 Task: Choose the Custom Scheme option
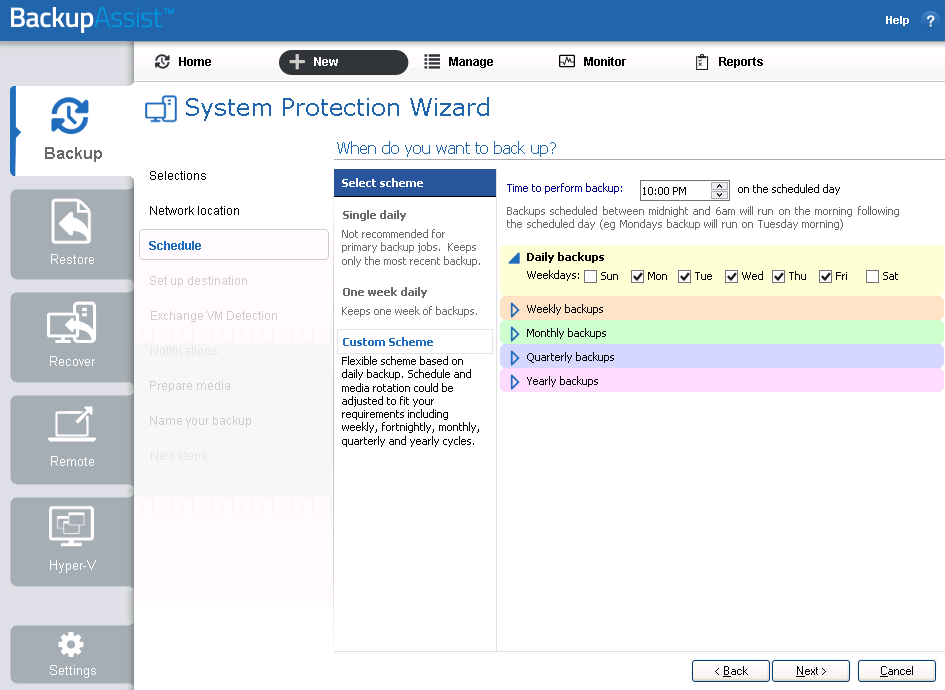(x=415, y=342)
